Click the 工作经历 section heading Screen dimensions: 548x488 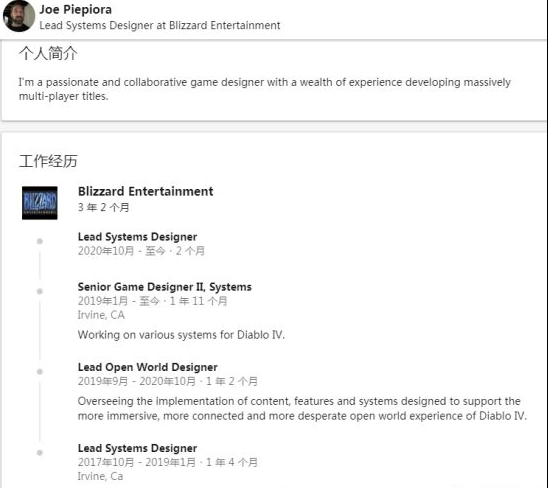pyautogui.click(x=48, y=161)
